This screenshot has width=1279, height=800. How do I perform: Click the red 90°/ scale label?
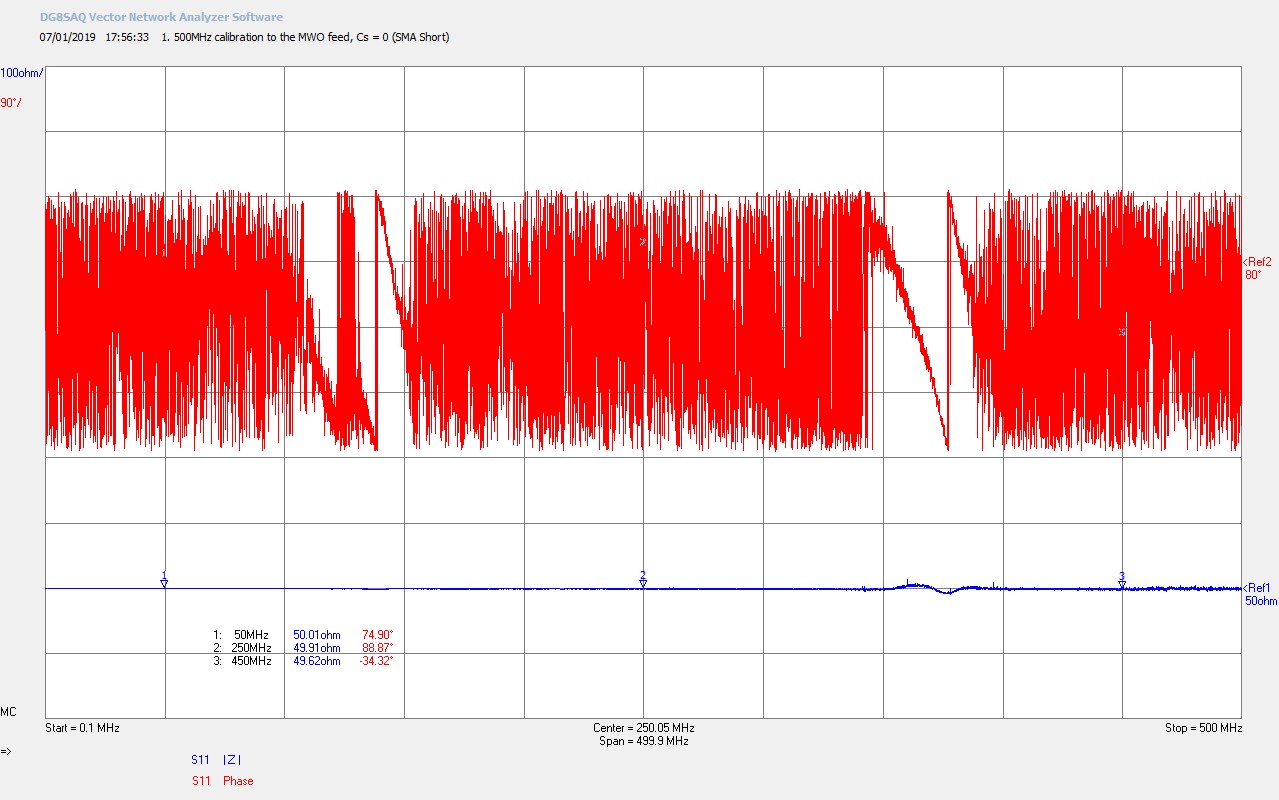[x=12, y=103]
